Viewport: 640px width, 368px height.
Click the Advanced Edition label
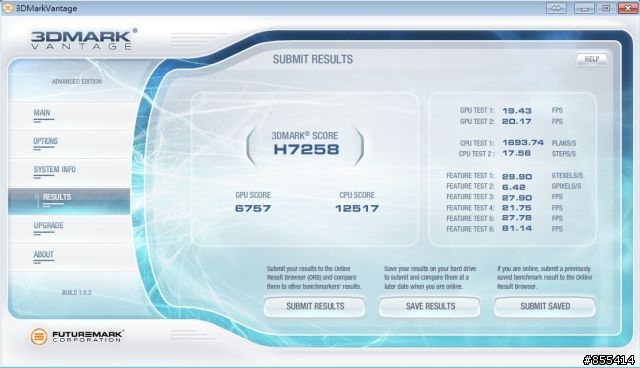77,82
